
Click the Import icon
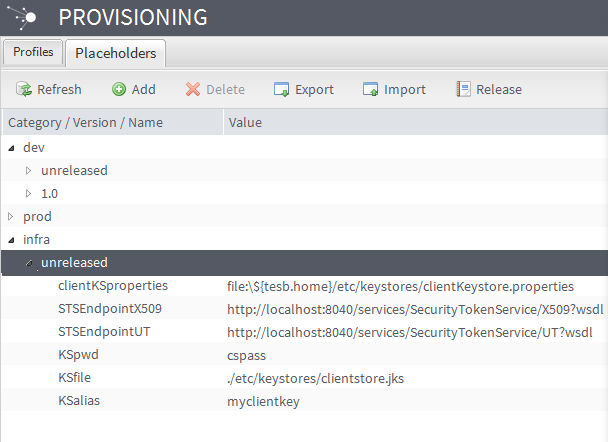pos(371,90)
